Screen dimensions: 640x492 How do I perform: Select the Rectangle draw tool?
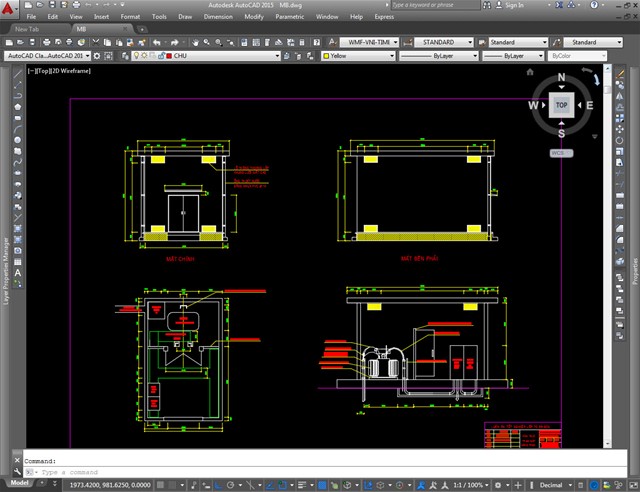(x=18, y=118)
